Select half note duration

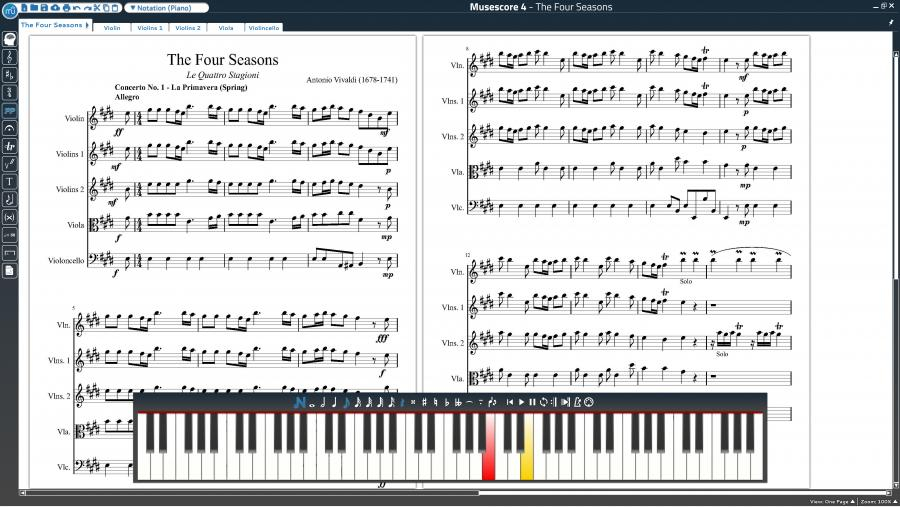click(323, 402)
